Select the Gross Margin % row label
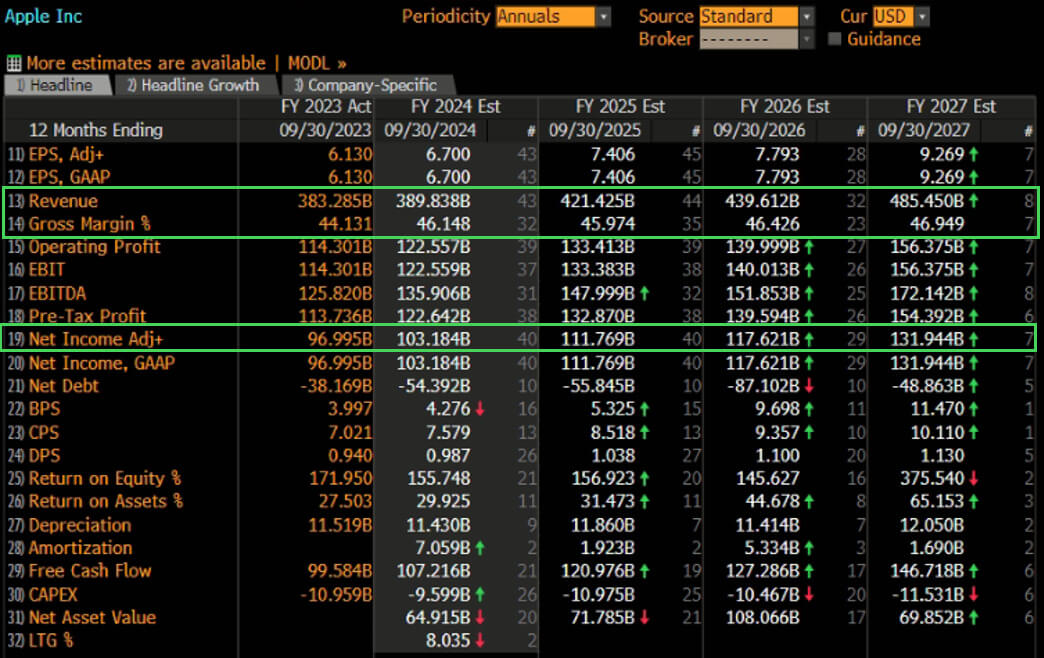The width and height of the screenshot is (1044, 658). [89, 224]
